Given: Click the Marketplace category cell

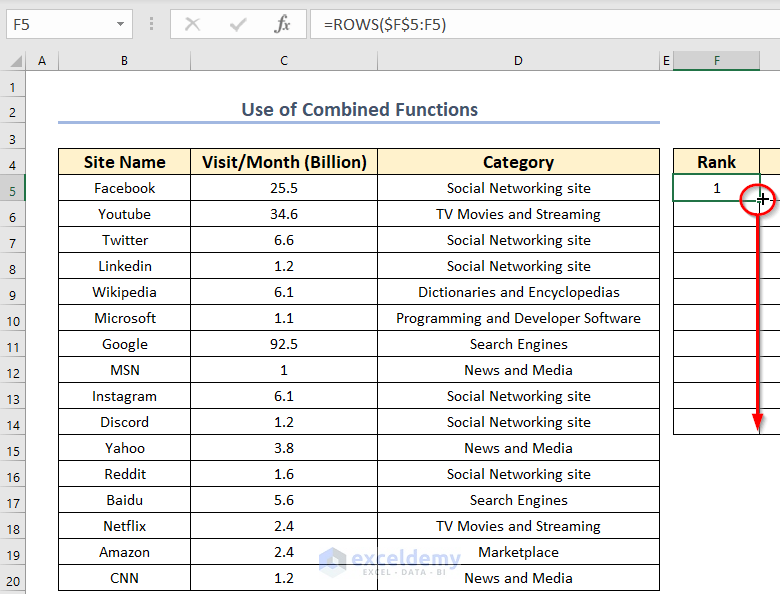Looking at the screenshot, I should click(x=518, y=552).
